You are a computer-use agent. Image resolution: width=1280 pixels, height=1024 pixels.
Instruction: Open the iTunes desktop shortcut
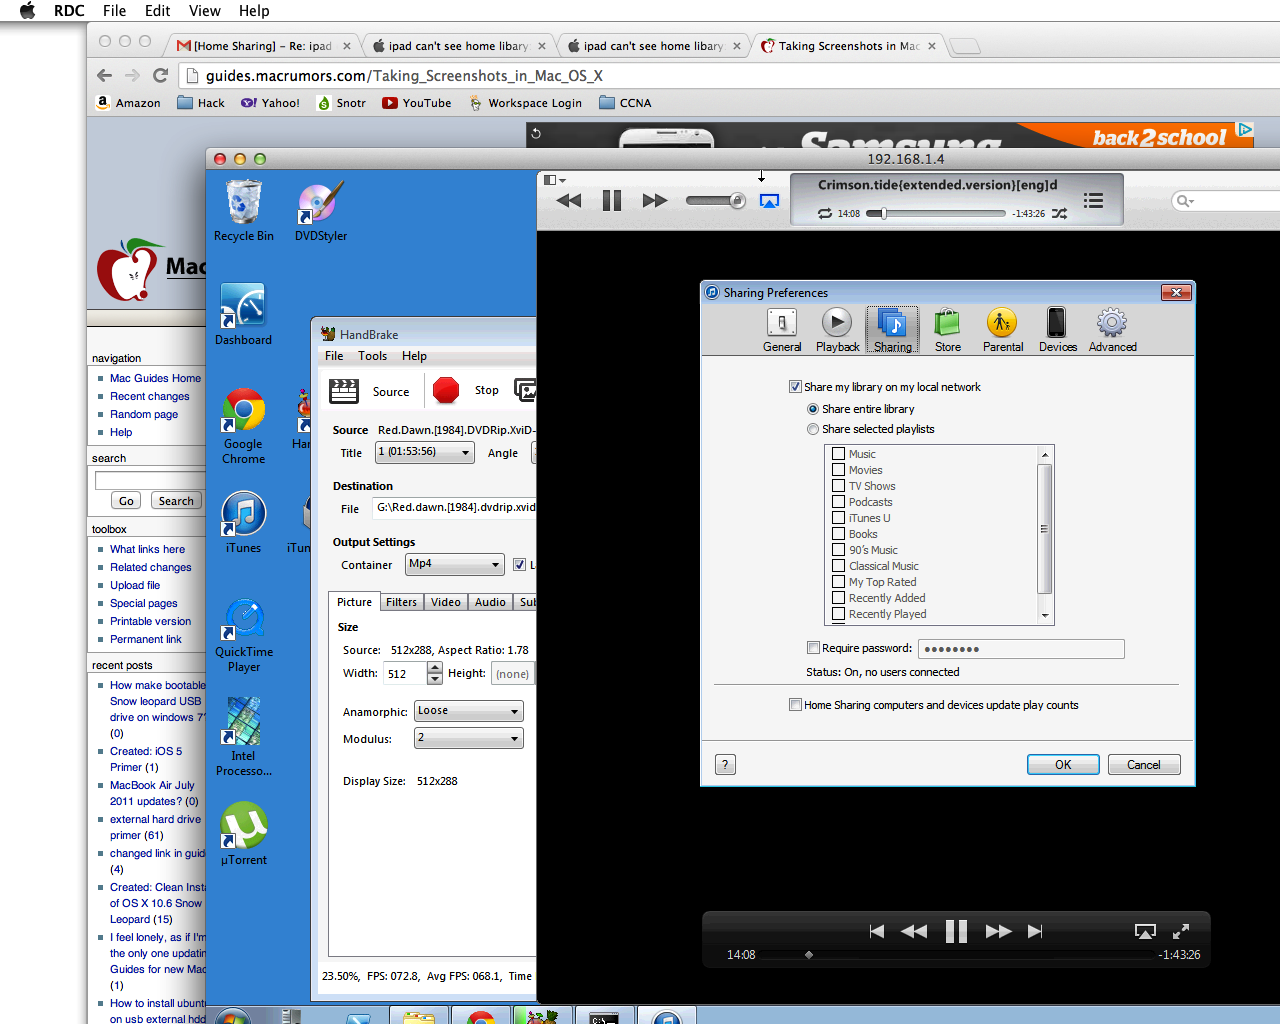[243, 514]
